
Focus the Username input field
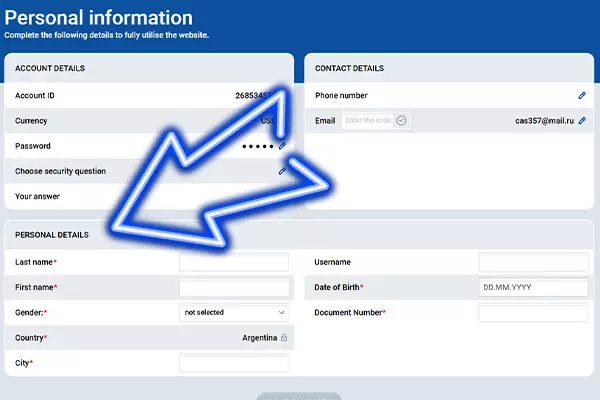click(533, 262)
